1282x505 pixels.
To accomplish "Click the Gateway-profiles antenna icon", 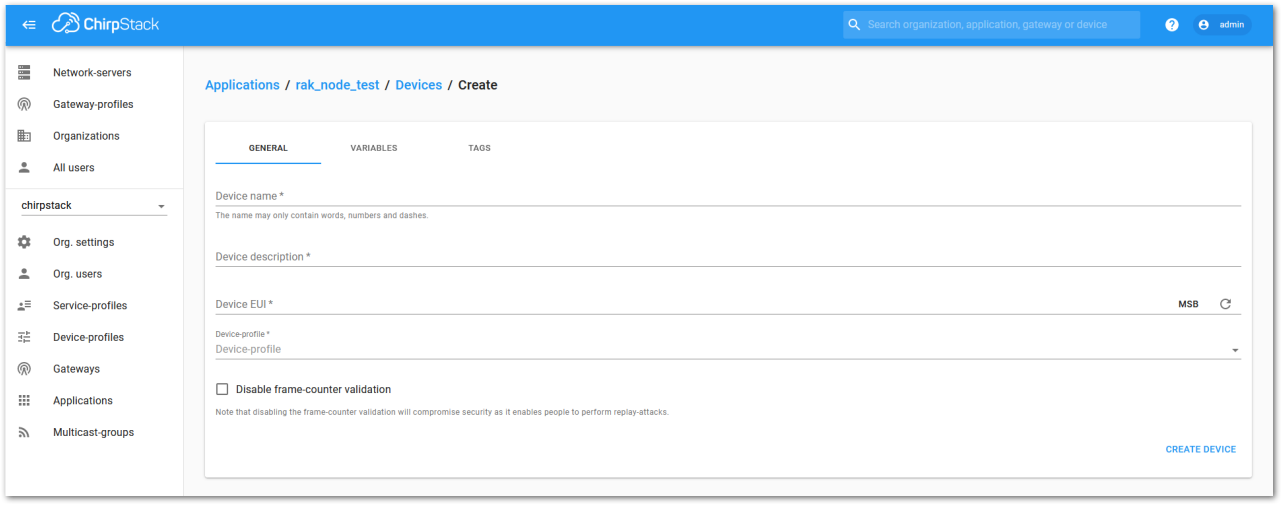I will (25, 104).
